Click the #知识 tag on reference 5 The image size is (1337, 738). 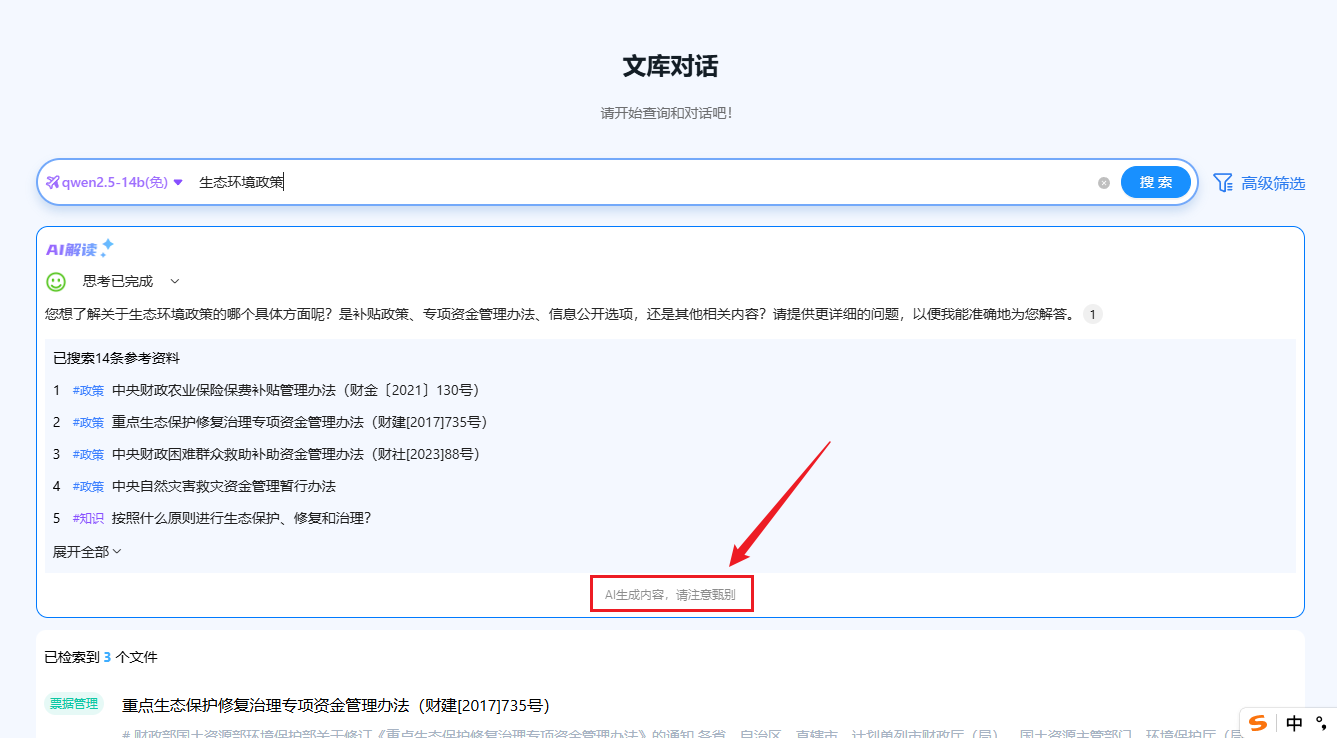[88, 518]
